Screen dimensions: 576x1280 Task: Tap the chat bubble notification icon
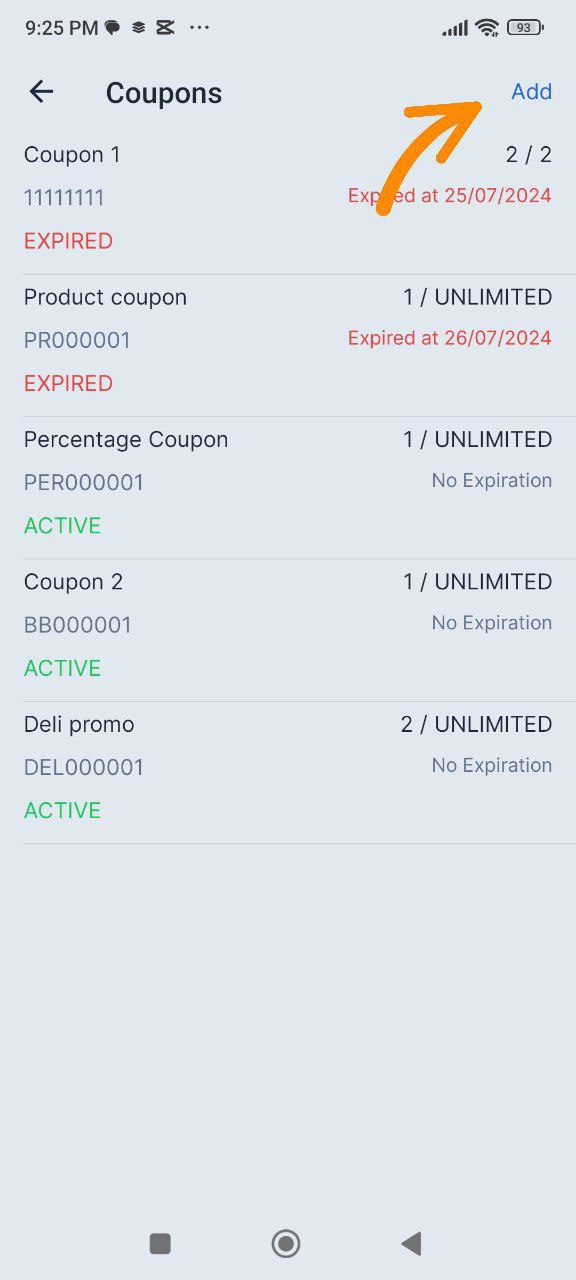(x=113, y=28)
